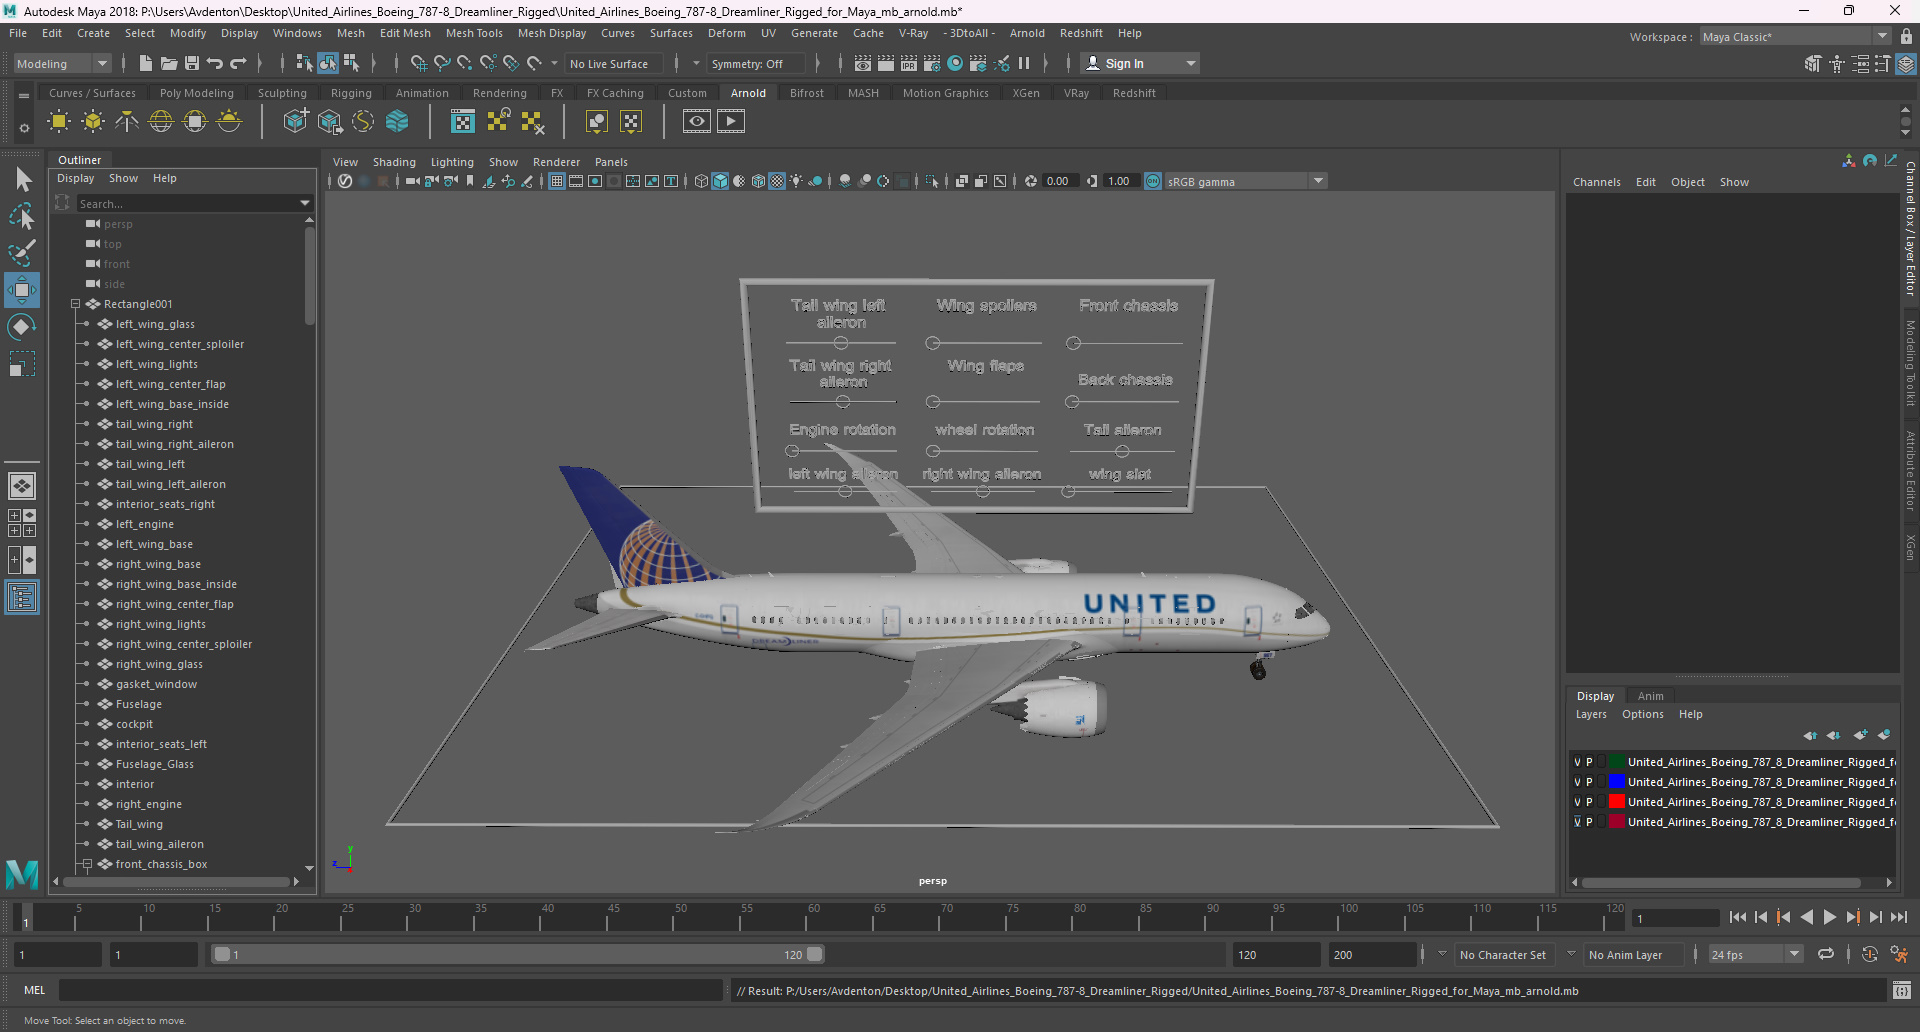Screen dimensions: 1920x1032
Task: Create new empty display layer icon
Action: click(1860, 735)
